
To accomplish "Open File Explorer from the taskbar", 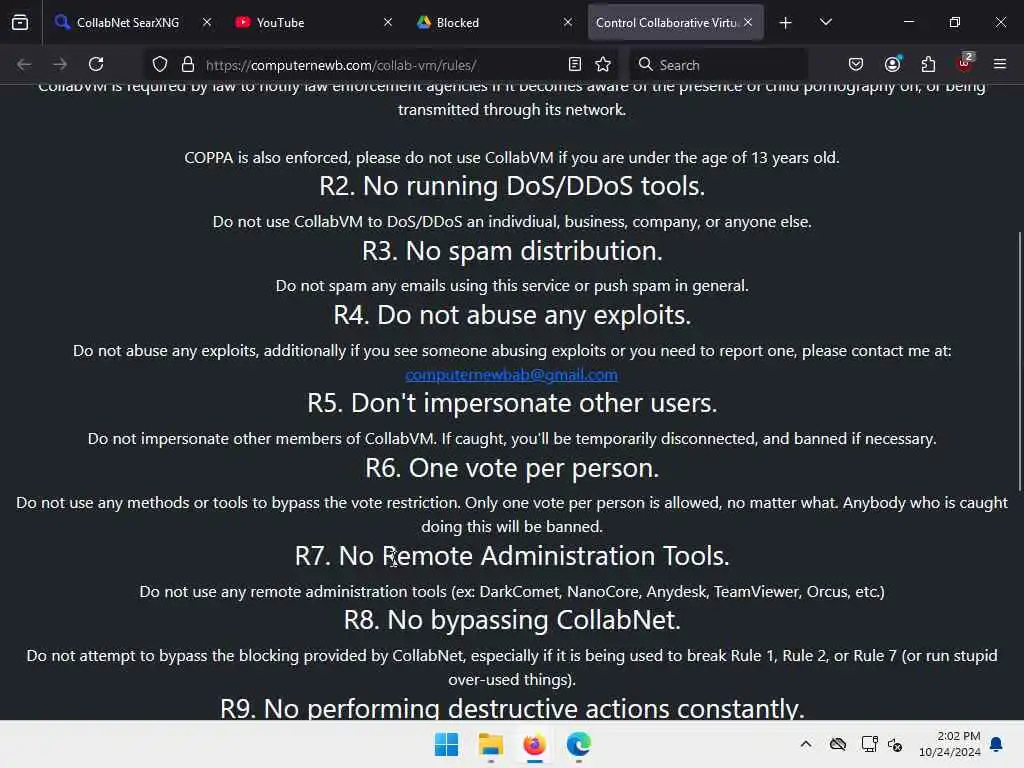I will 490,744.
